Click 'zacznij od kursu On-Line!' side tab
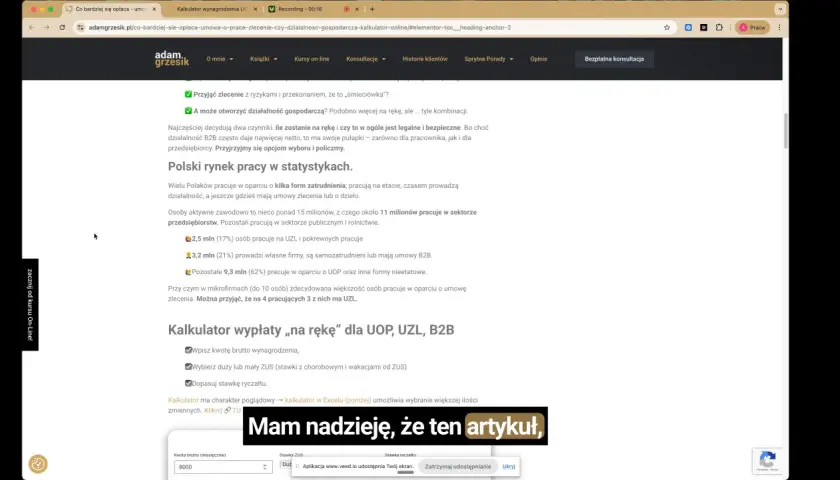Screen dimensions: 840x480 [30, 304]
